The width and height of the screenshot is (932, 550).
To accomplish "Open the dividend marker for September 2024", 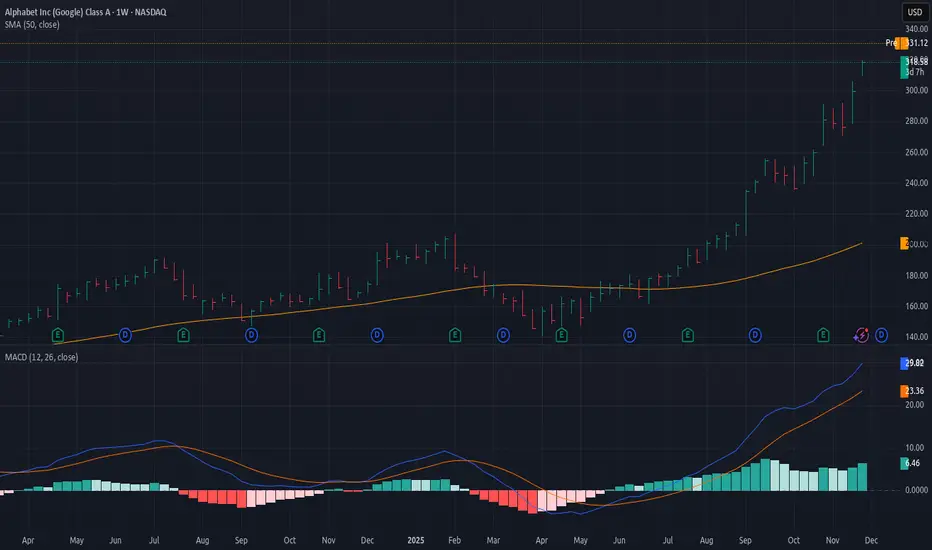I will (251, 335).
